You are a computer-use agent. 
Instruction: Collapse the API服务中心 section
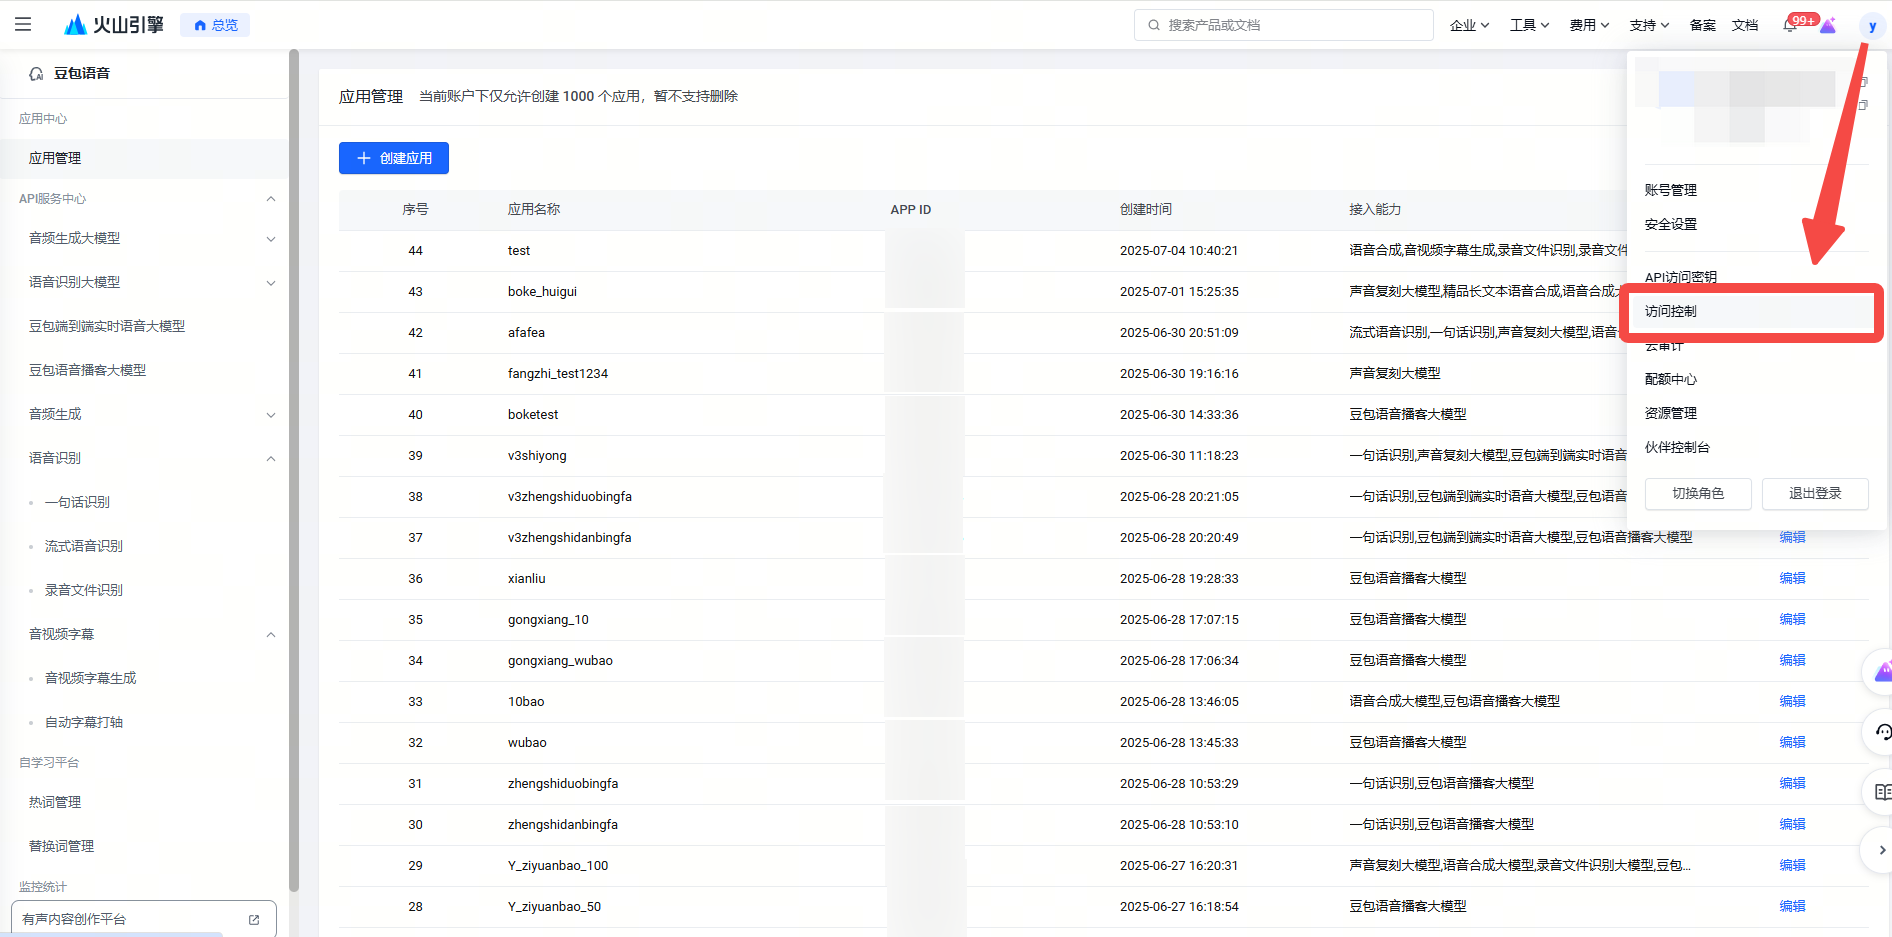pos(270,199)
